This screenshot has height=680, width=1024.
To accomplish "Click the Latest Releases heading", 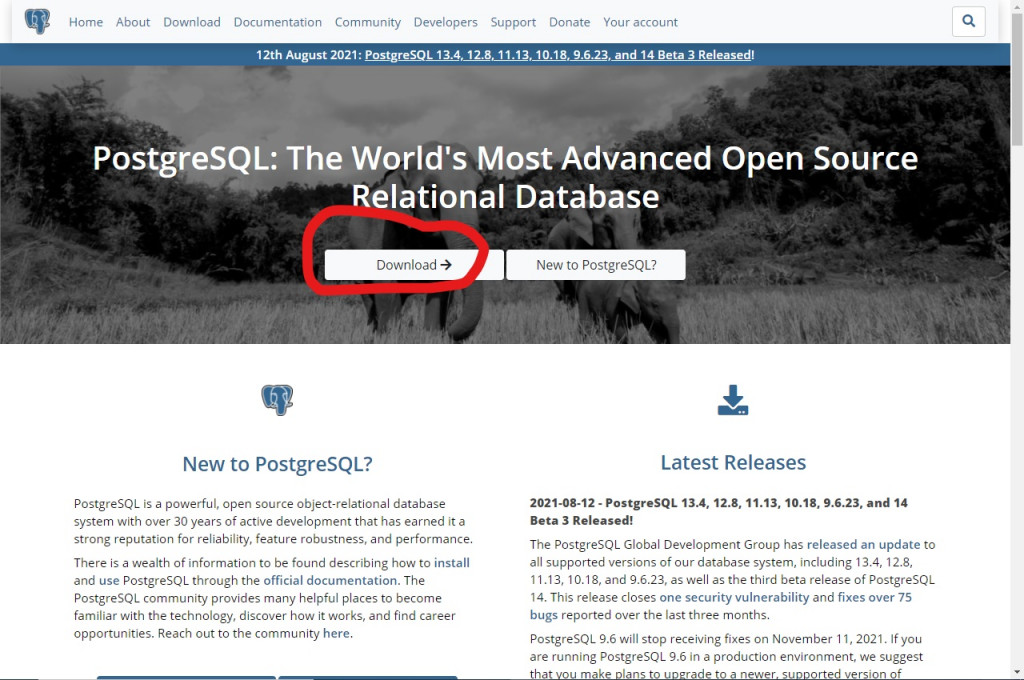I will coord(733,462).
